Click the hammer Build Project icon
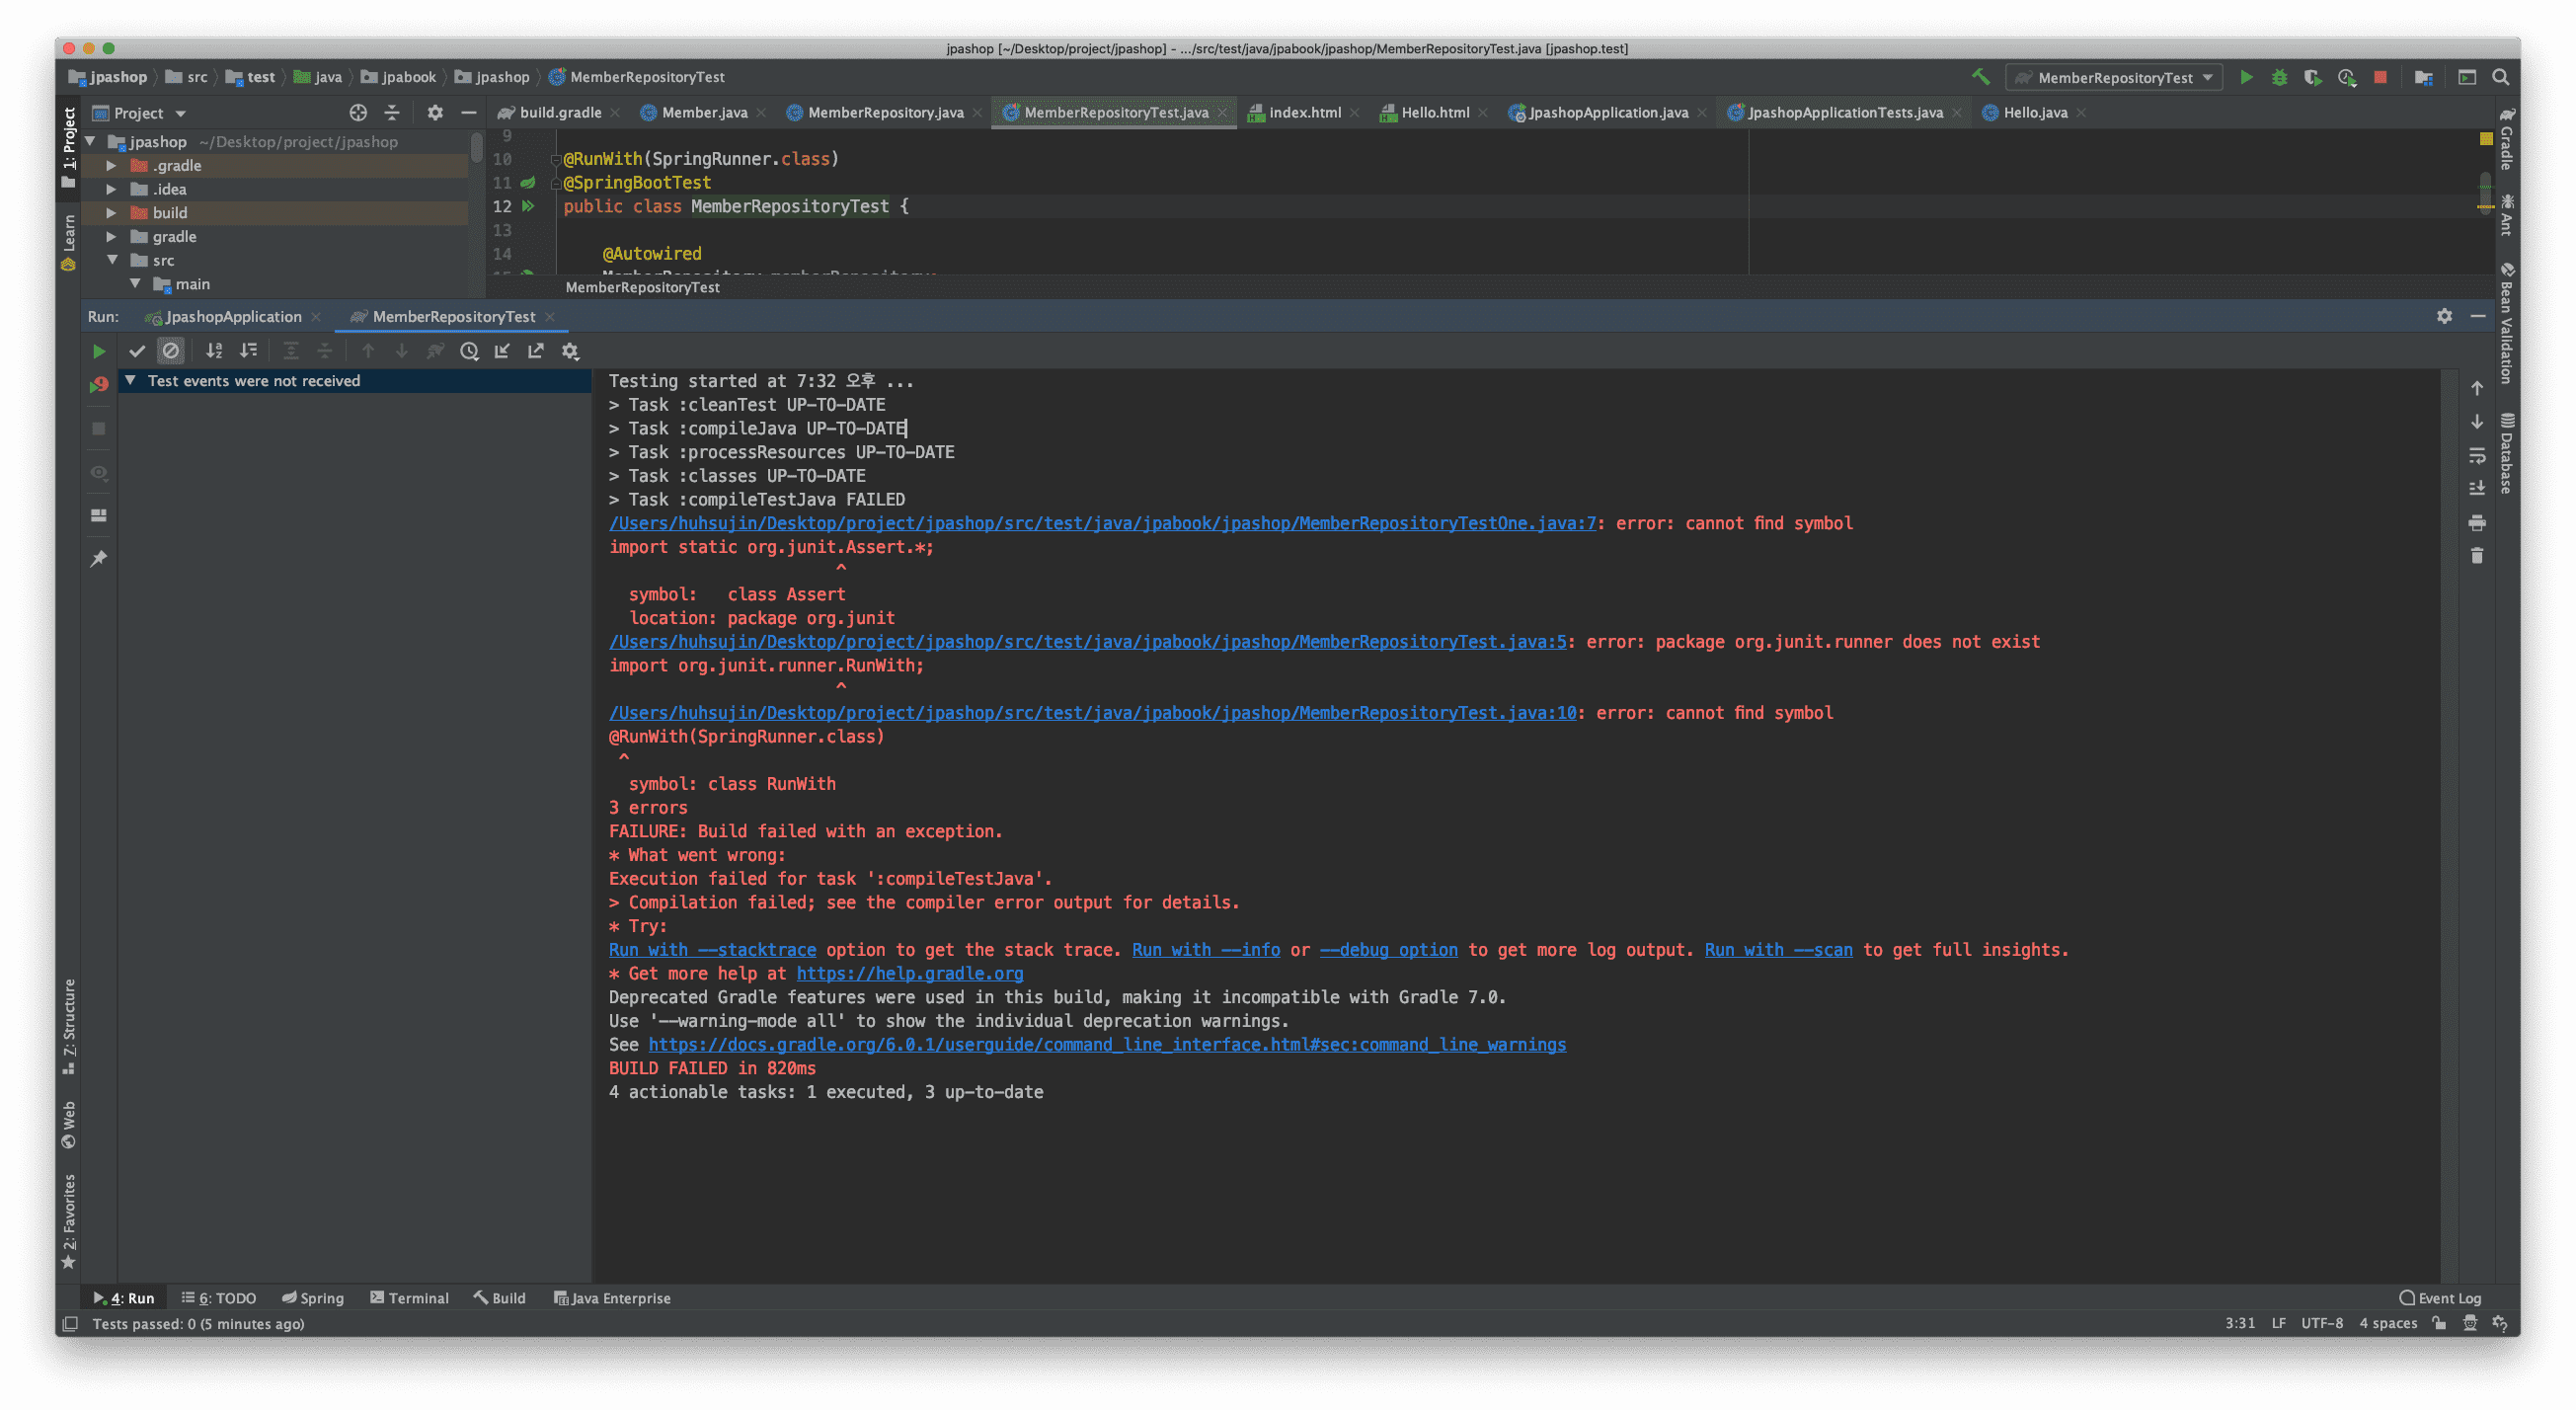 pyautogui.click(x=1980, y=77)
